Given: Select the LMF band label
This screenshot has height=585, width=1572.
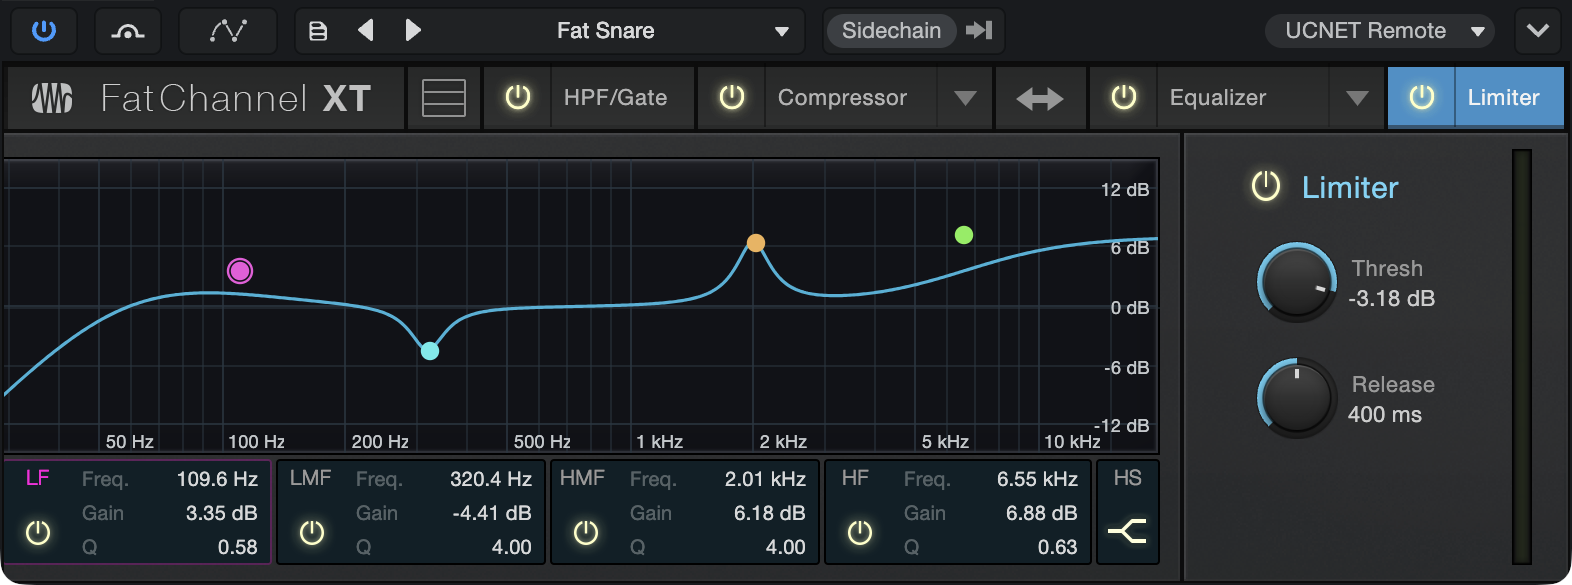Looking at the screenshot, I should click(310, 478).
